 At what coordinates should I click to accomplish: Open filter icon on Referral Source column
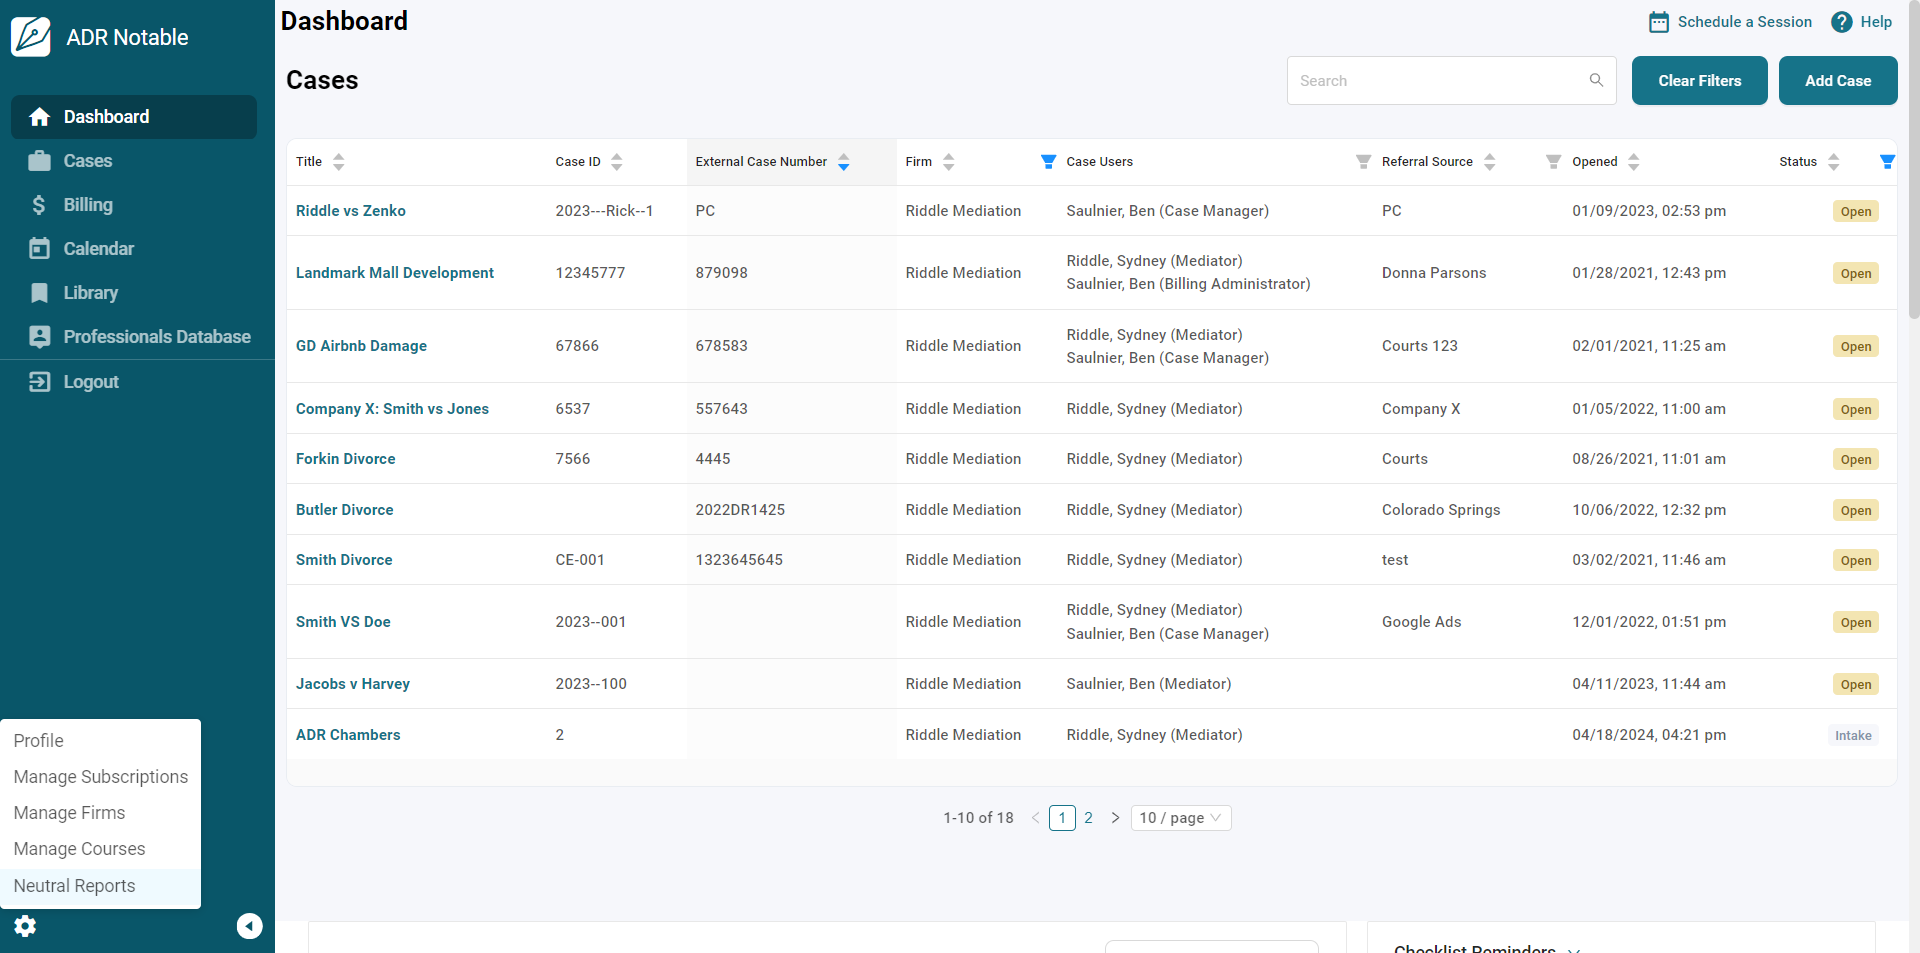(x=1553, y=162)
